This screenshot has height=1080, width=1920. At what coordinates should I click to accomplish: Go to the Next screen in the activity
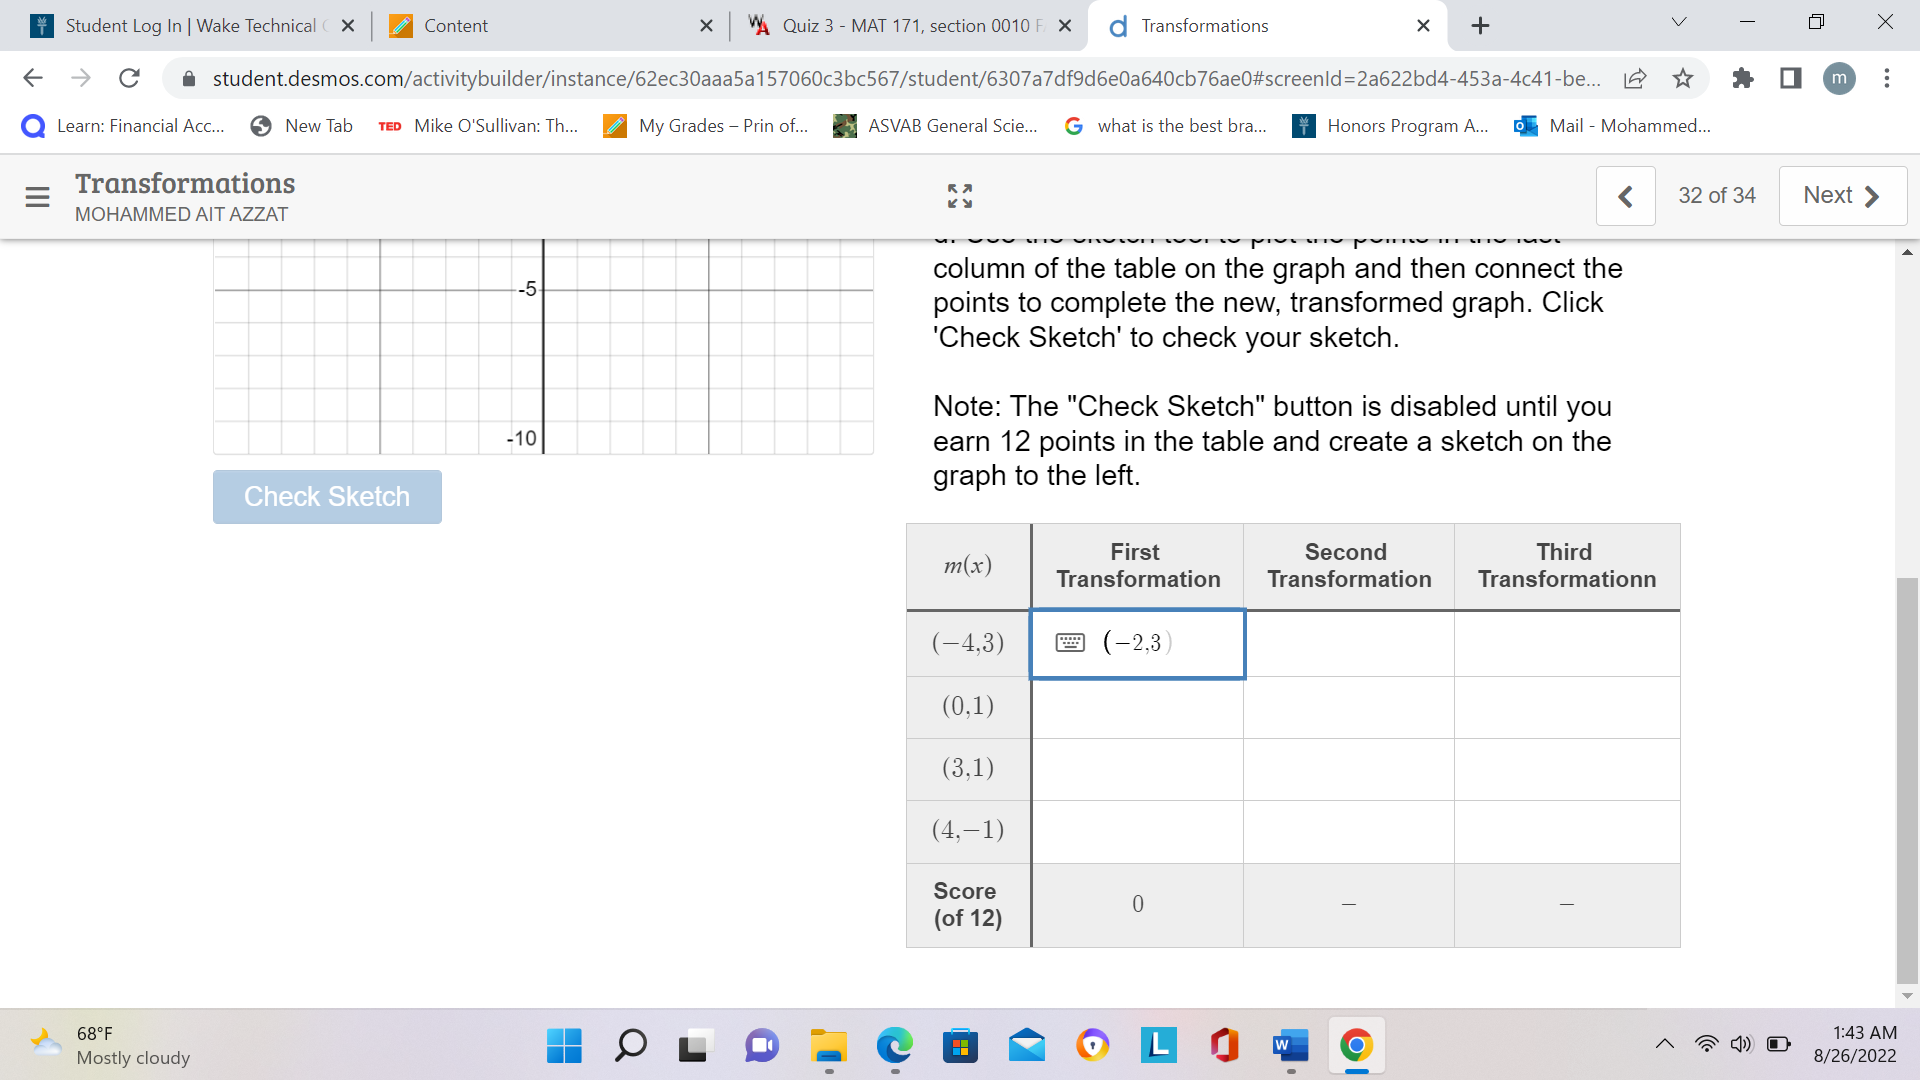[1841, 195]
